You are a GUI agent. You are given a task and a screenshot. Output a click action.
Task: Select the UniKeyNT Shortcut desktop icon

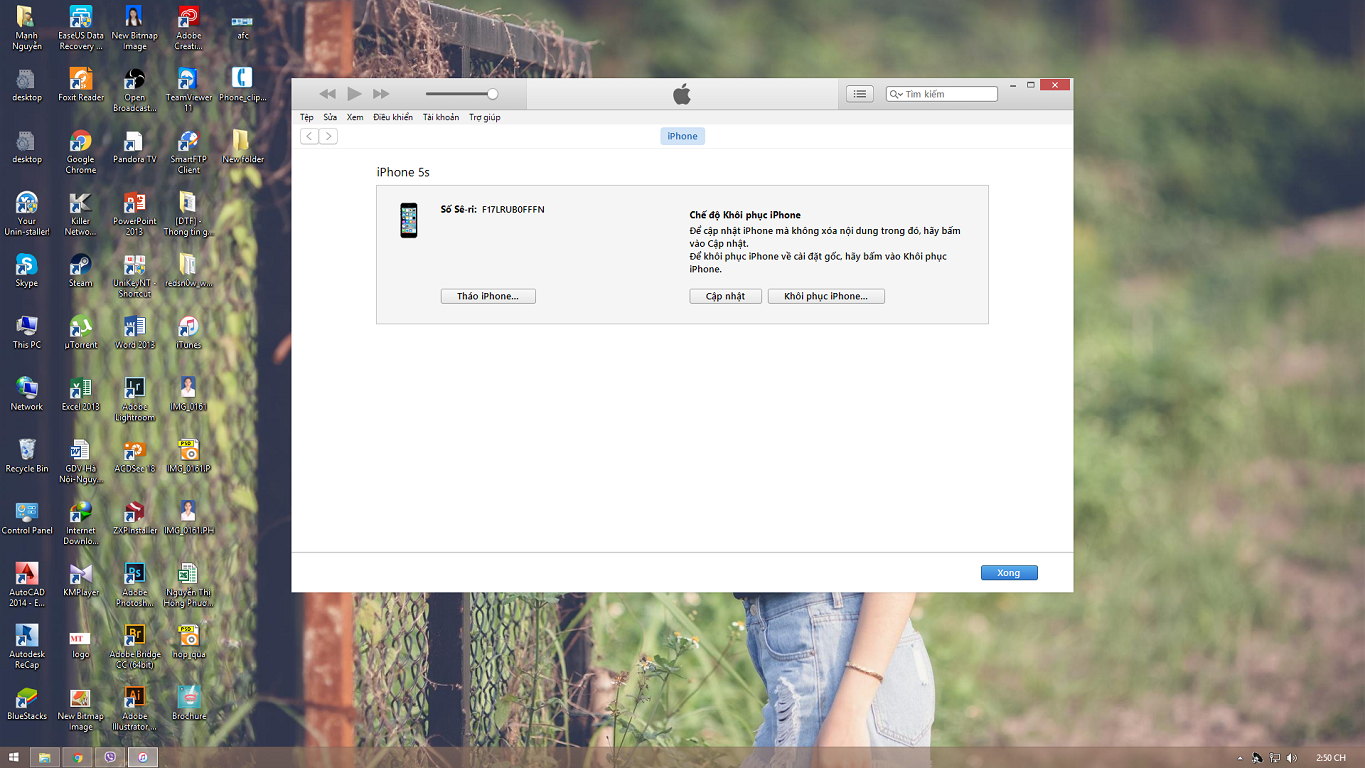pos(135,276)
